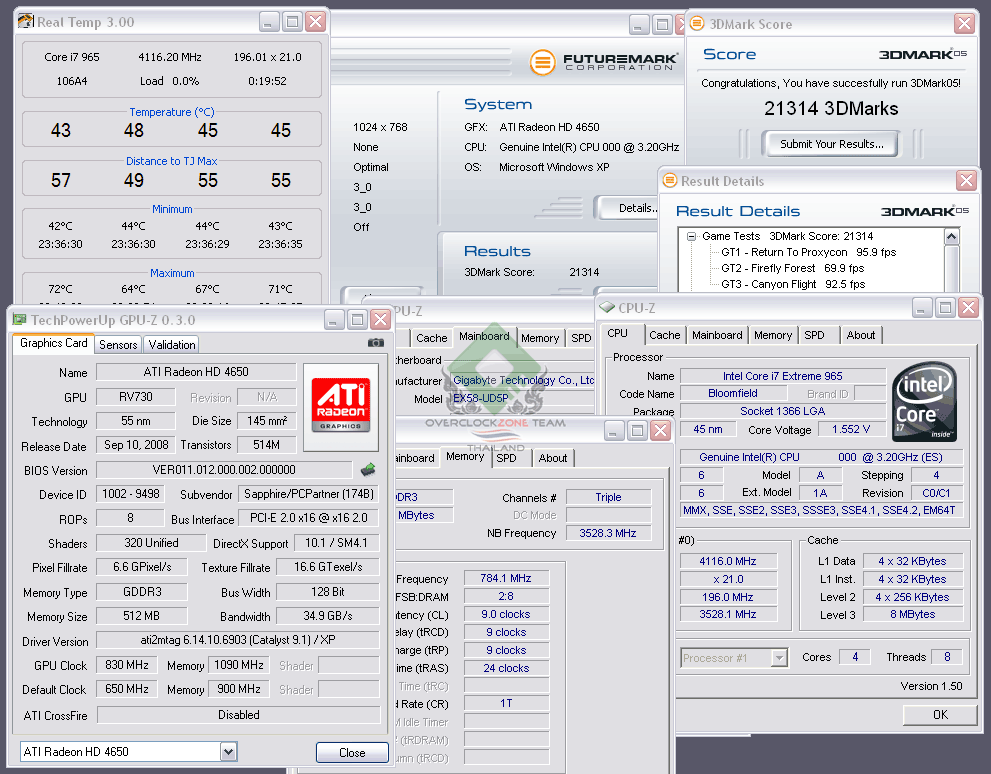Click the Device ID 1002 - 9498 field
This screenshot has width=991, height=774.
tap(131, 493)
